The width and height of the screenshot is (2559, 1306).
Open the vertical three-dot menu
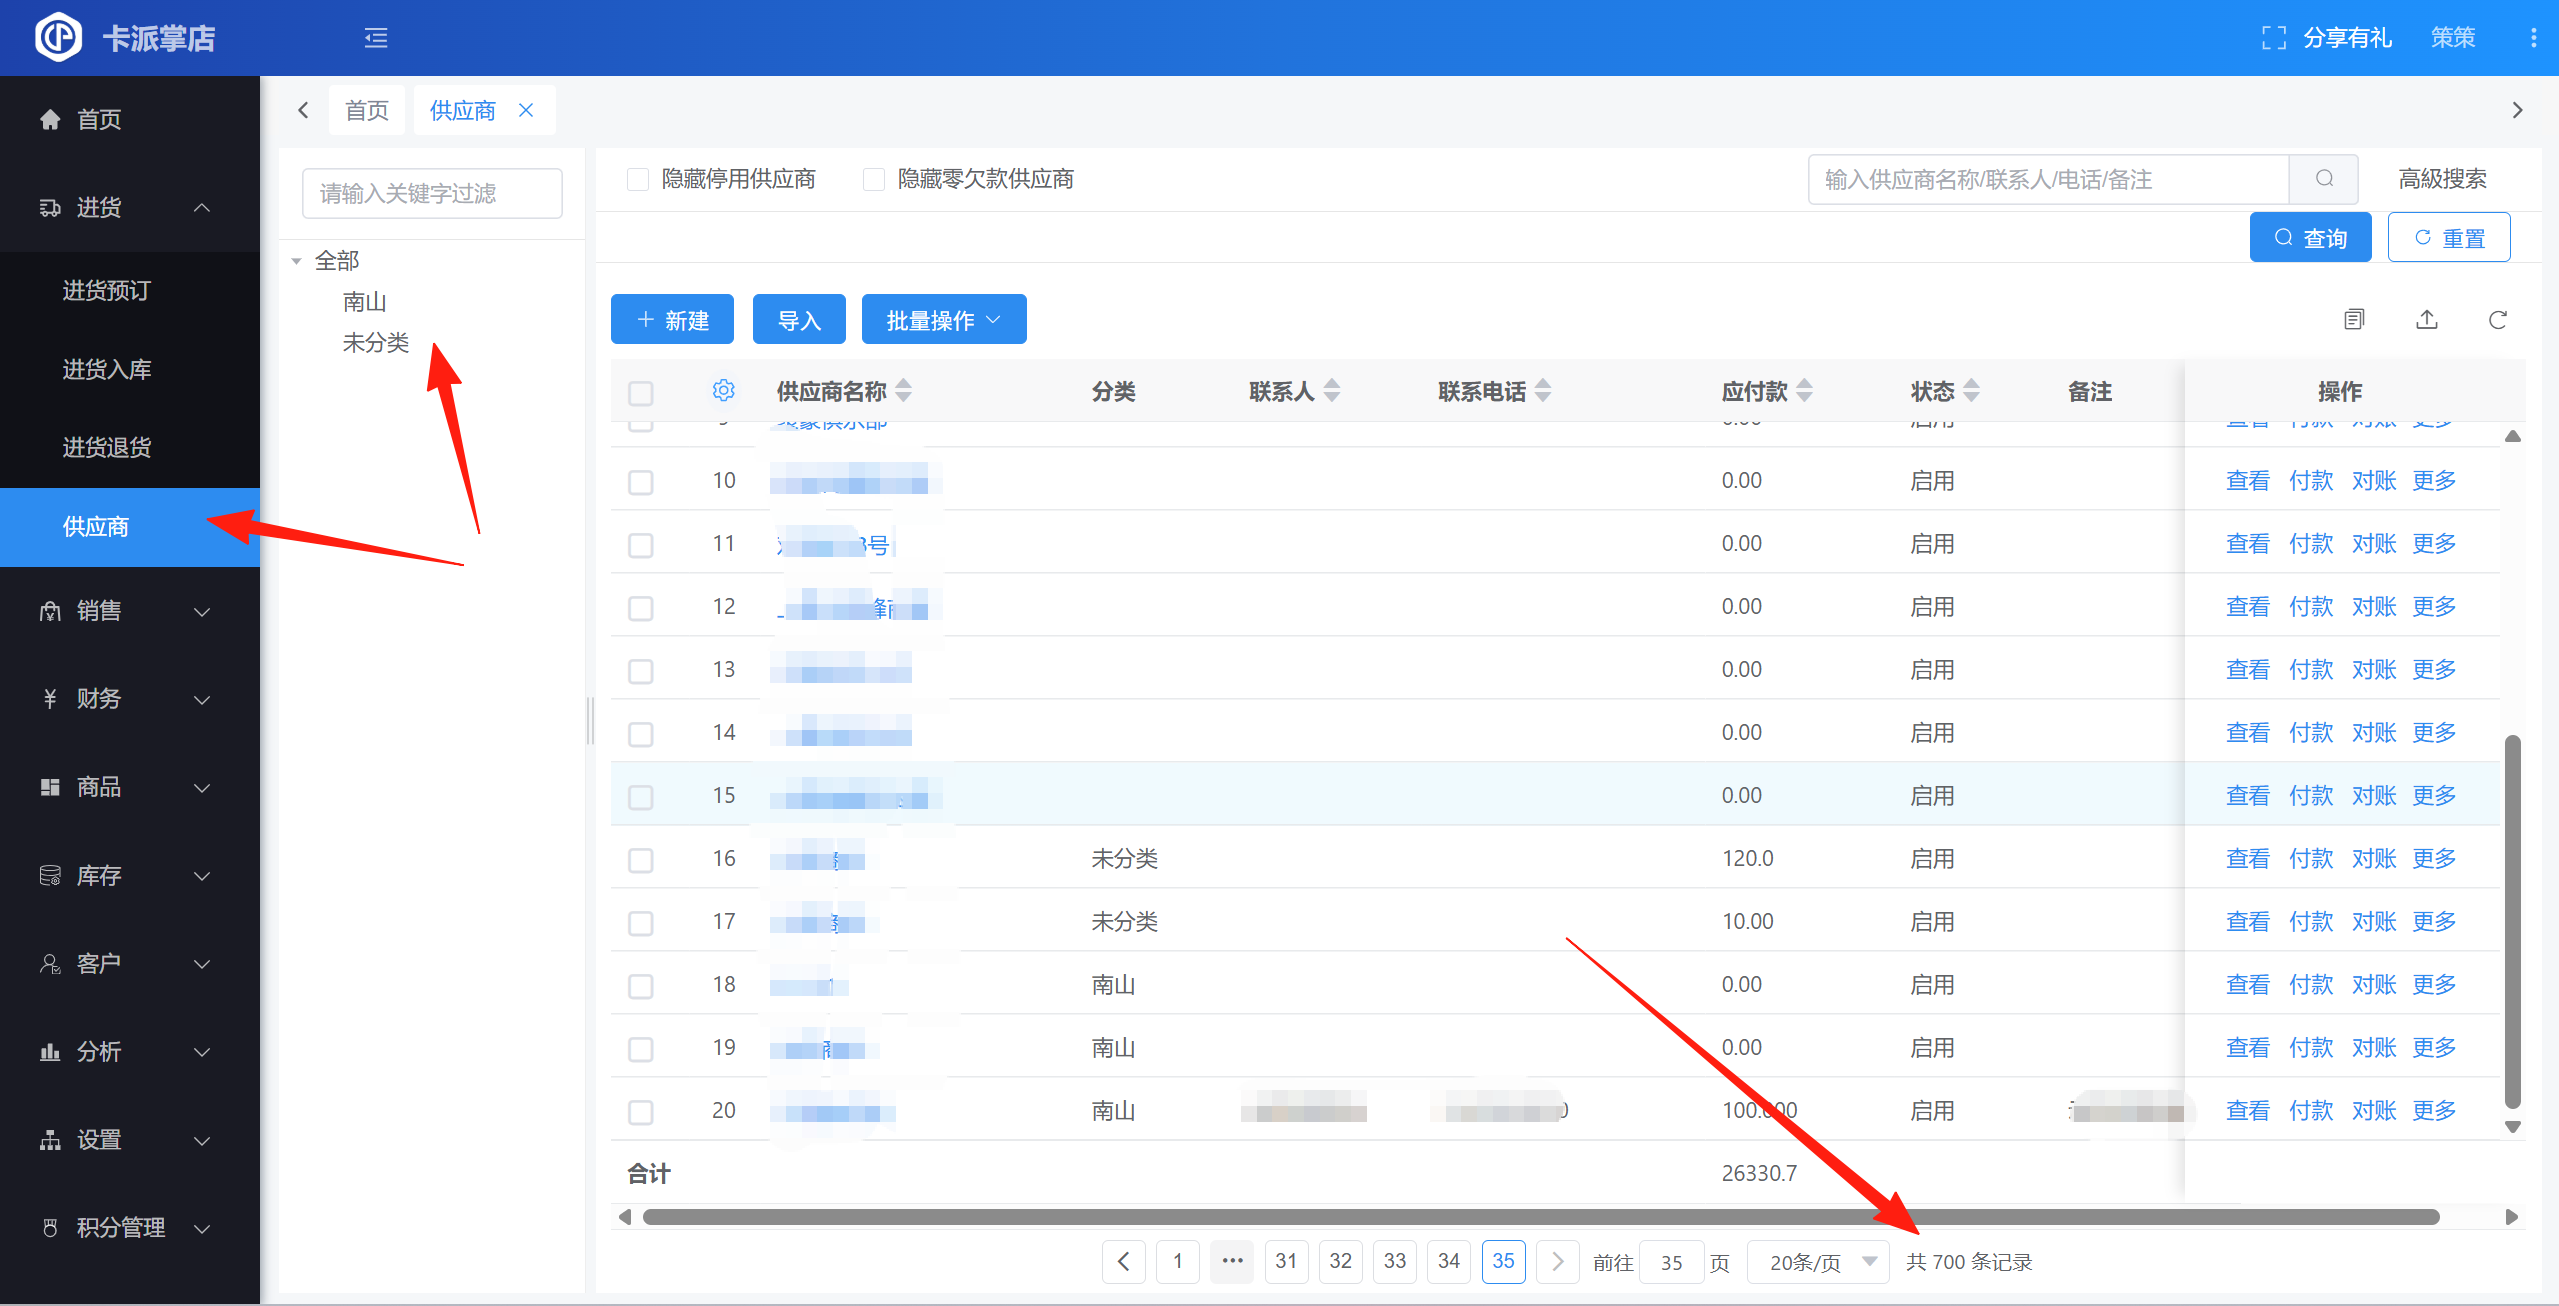[x=2533, y=38]
